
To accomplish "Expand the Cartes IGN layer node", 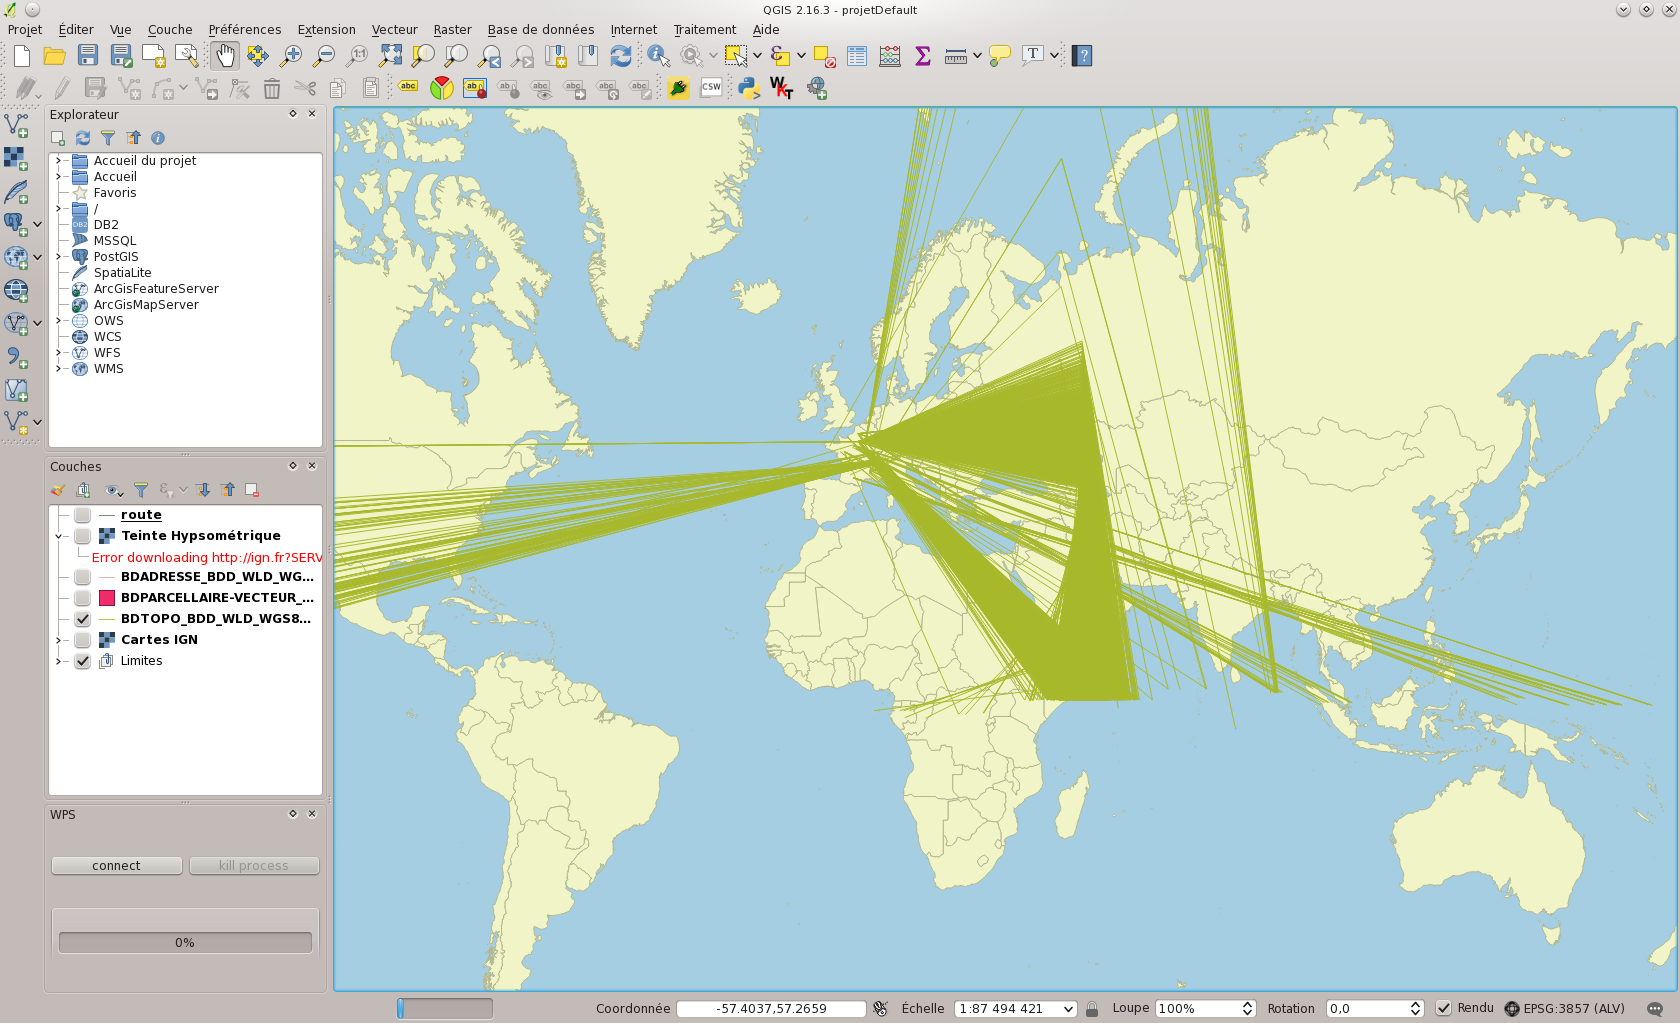I will tap(59, 640).
